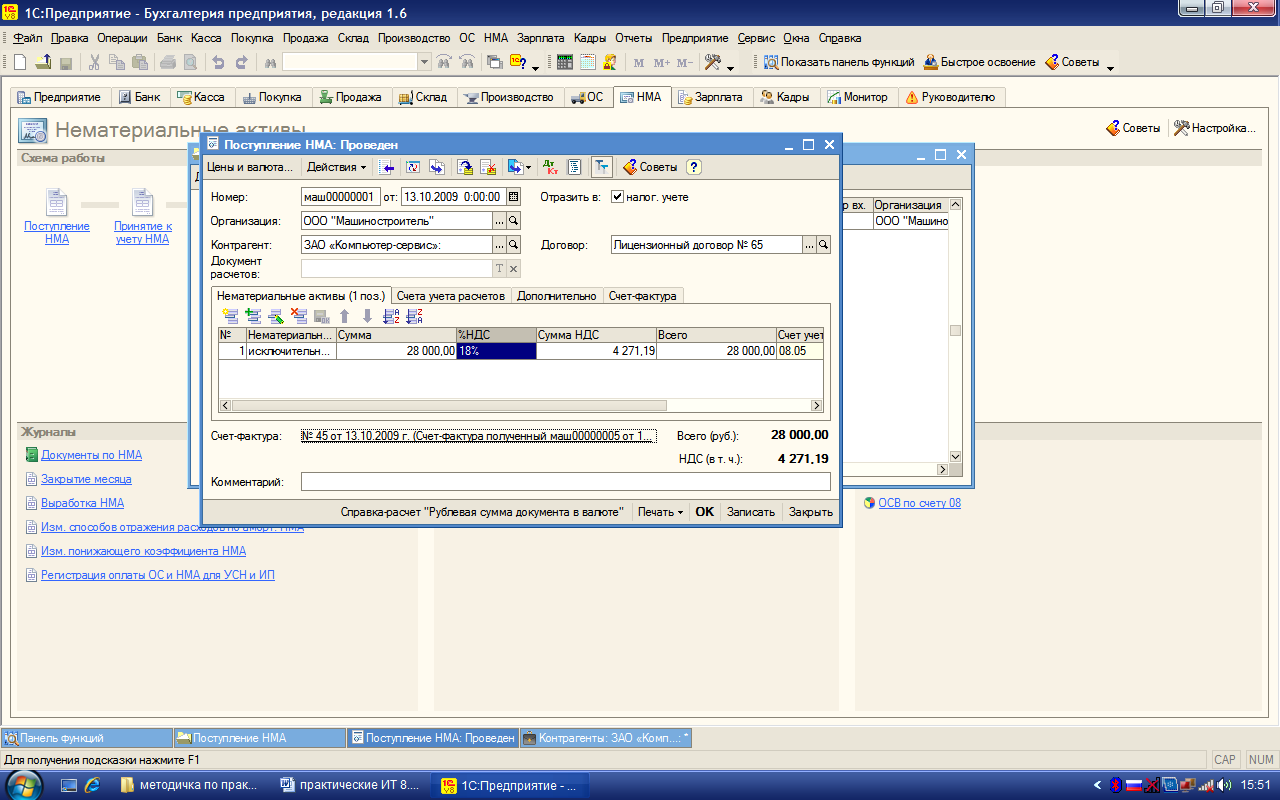Click the Дт/Кт posting results icon
This screenshot has height=800, width=1280.
549,167
